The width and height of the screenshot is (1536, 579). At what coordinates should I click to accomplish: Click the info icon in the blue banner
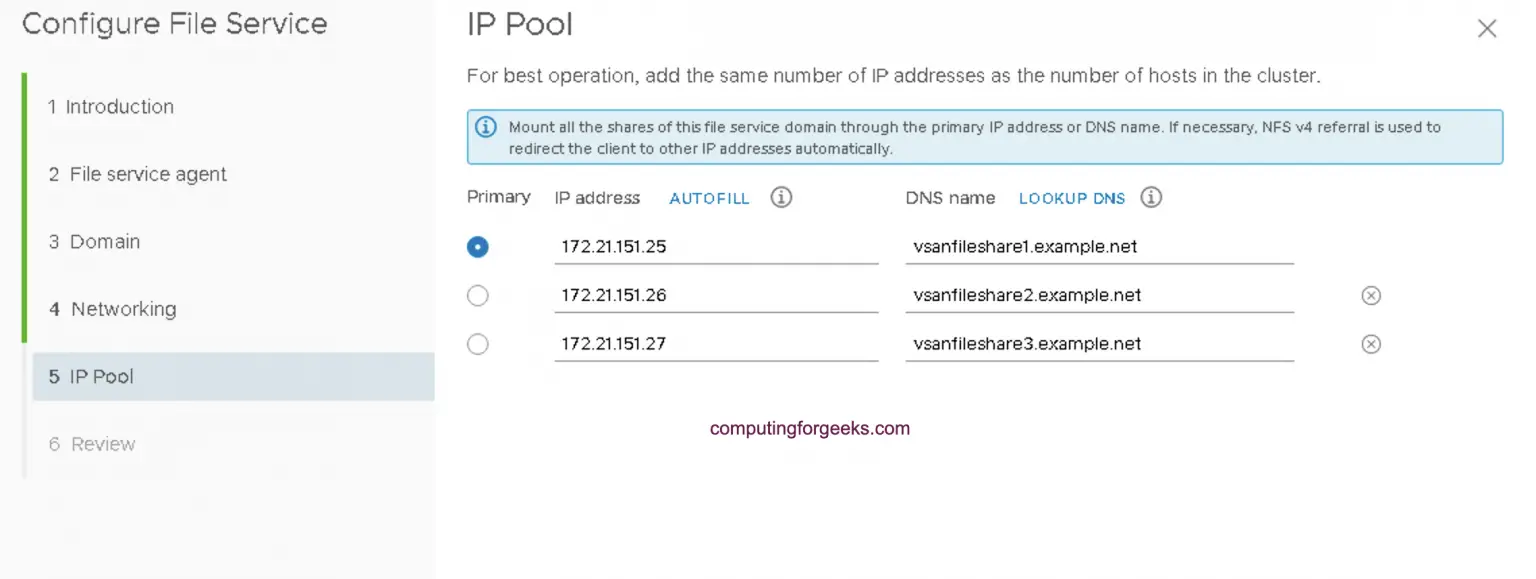pos(485,127)
